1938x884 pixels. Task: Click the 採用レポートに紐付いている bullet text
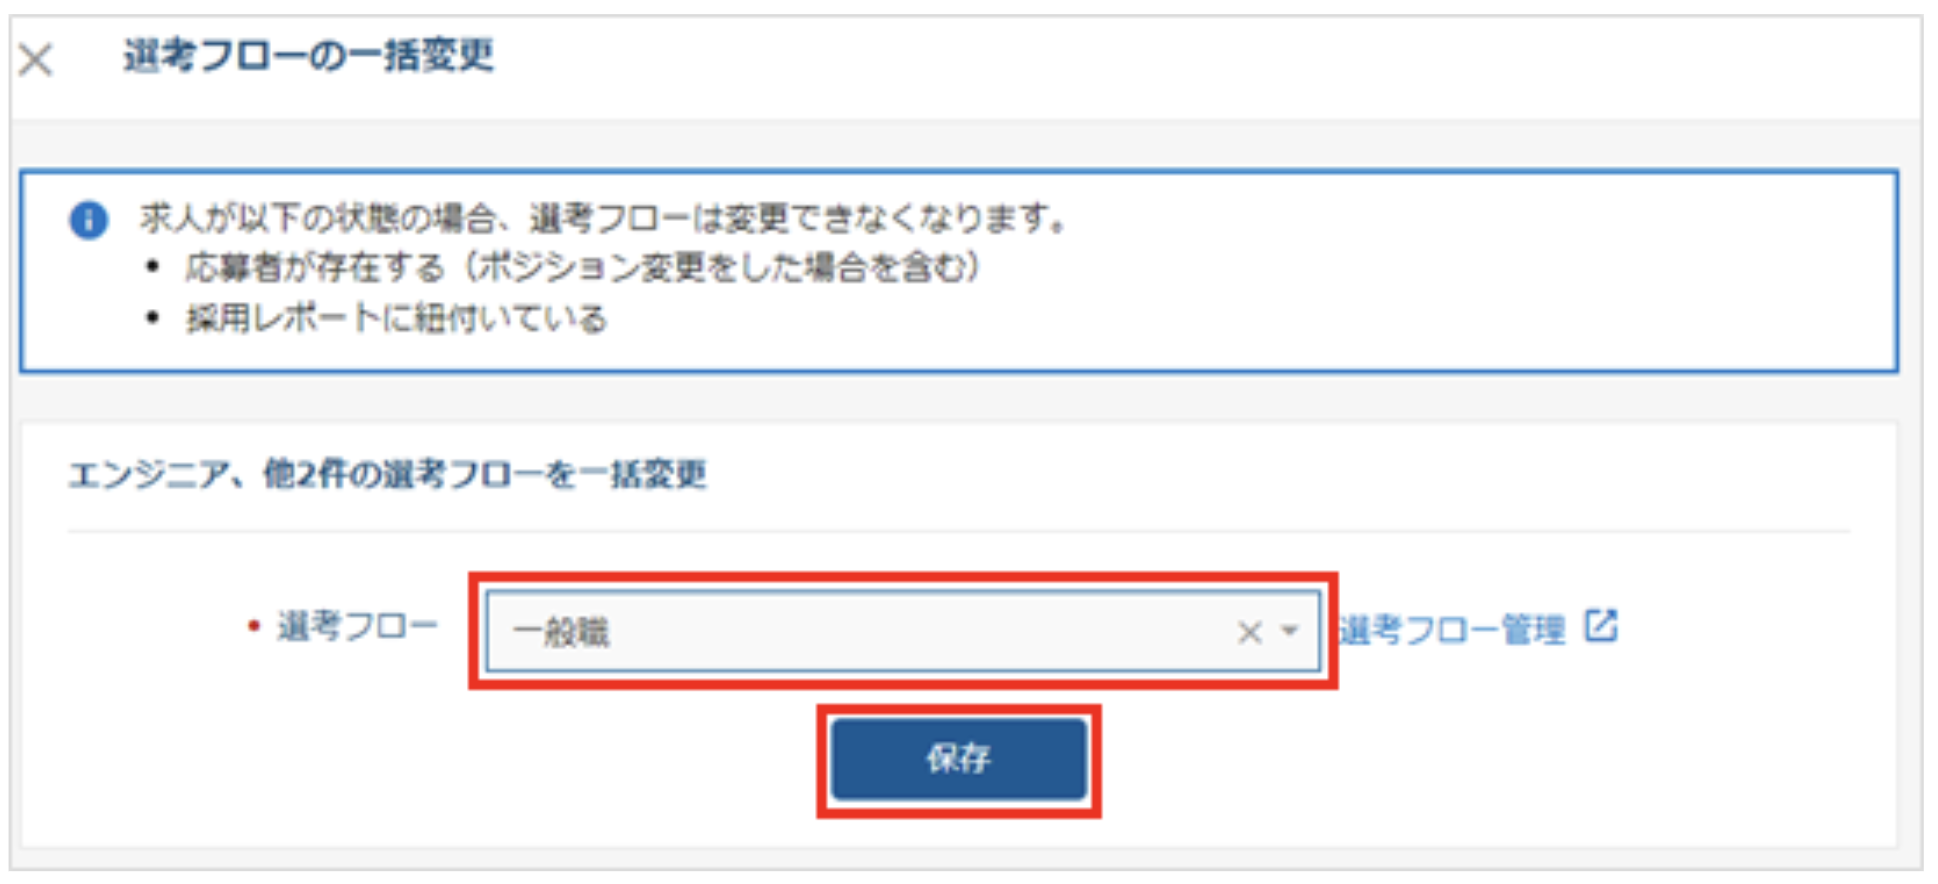[x=396, y=319]
